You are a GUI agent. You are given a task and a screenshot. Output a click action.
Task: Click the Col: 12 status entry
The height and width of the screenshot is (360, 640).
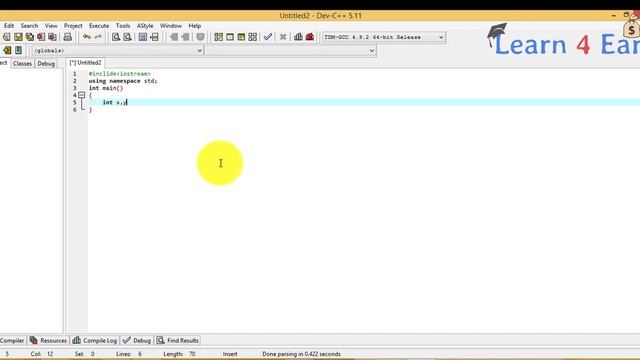click(x=42, y=354)
